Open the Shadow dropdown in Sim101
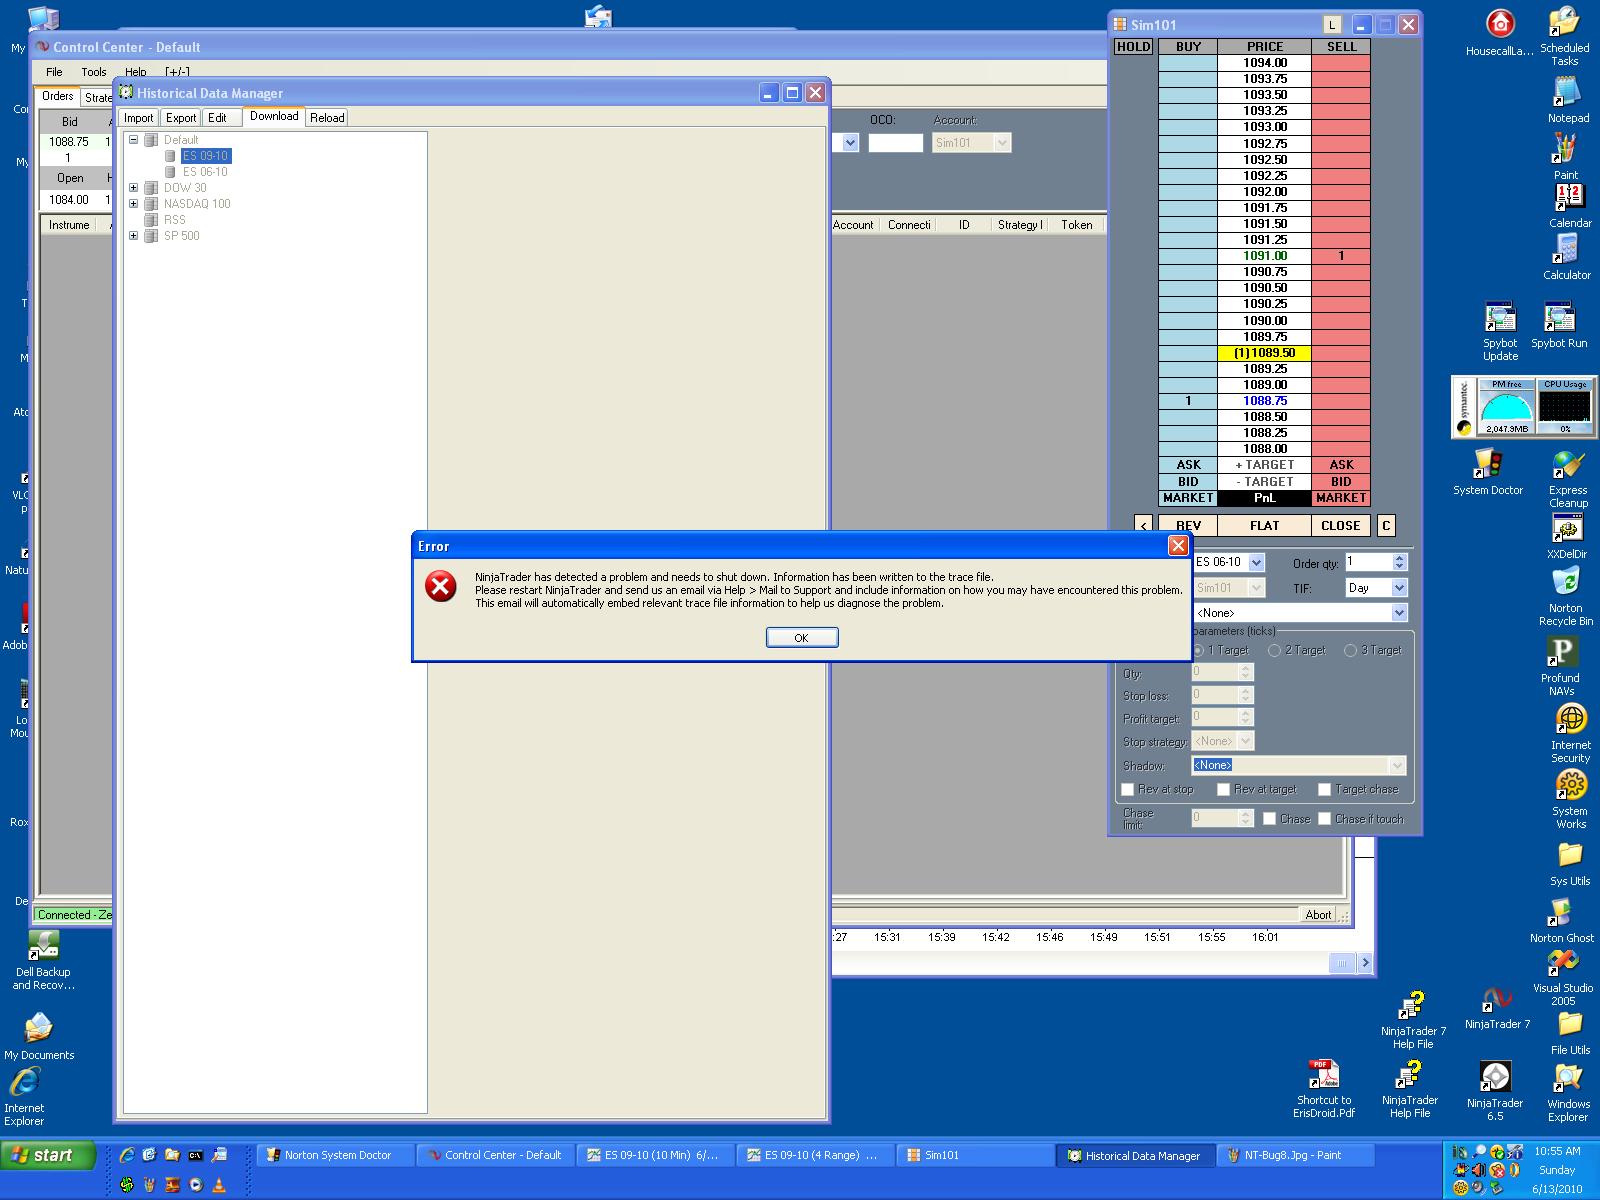1600x1200 pixels. (1398, 765)
